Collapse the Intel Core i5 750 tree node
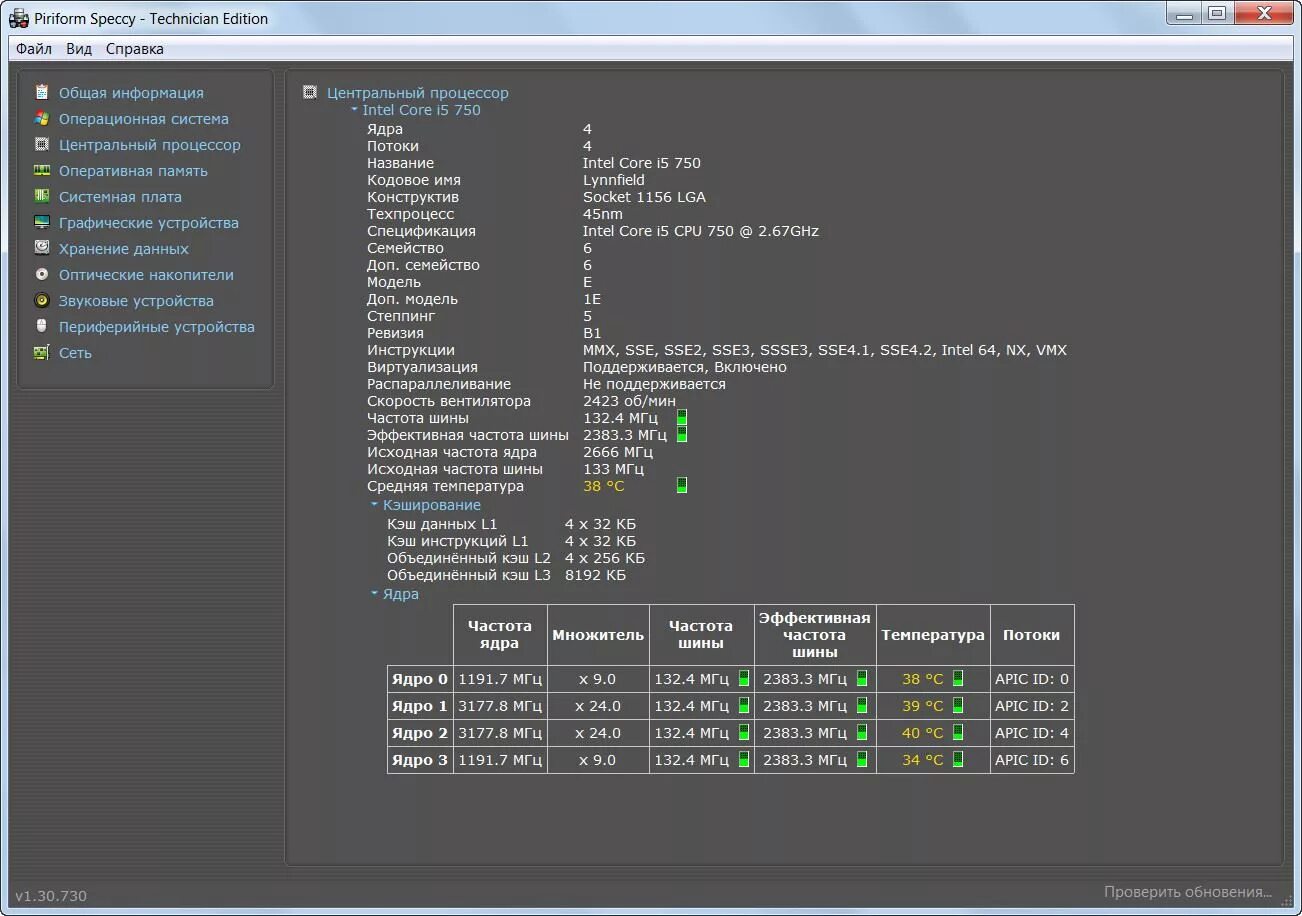1302x916 pixels. [x=354, y=110]
